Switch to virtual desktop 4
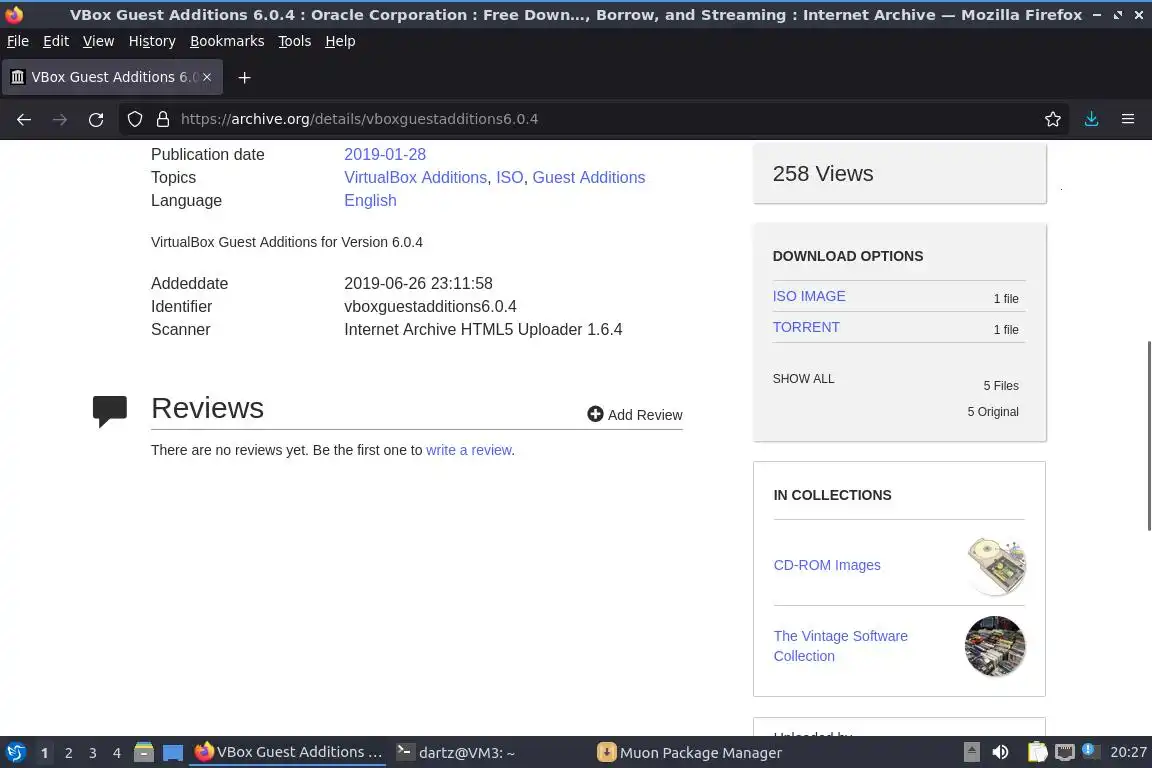The width and height of the screenshot is (1152, 768). tap(117, 753)
